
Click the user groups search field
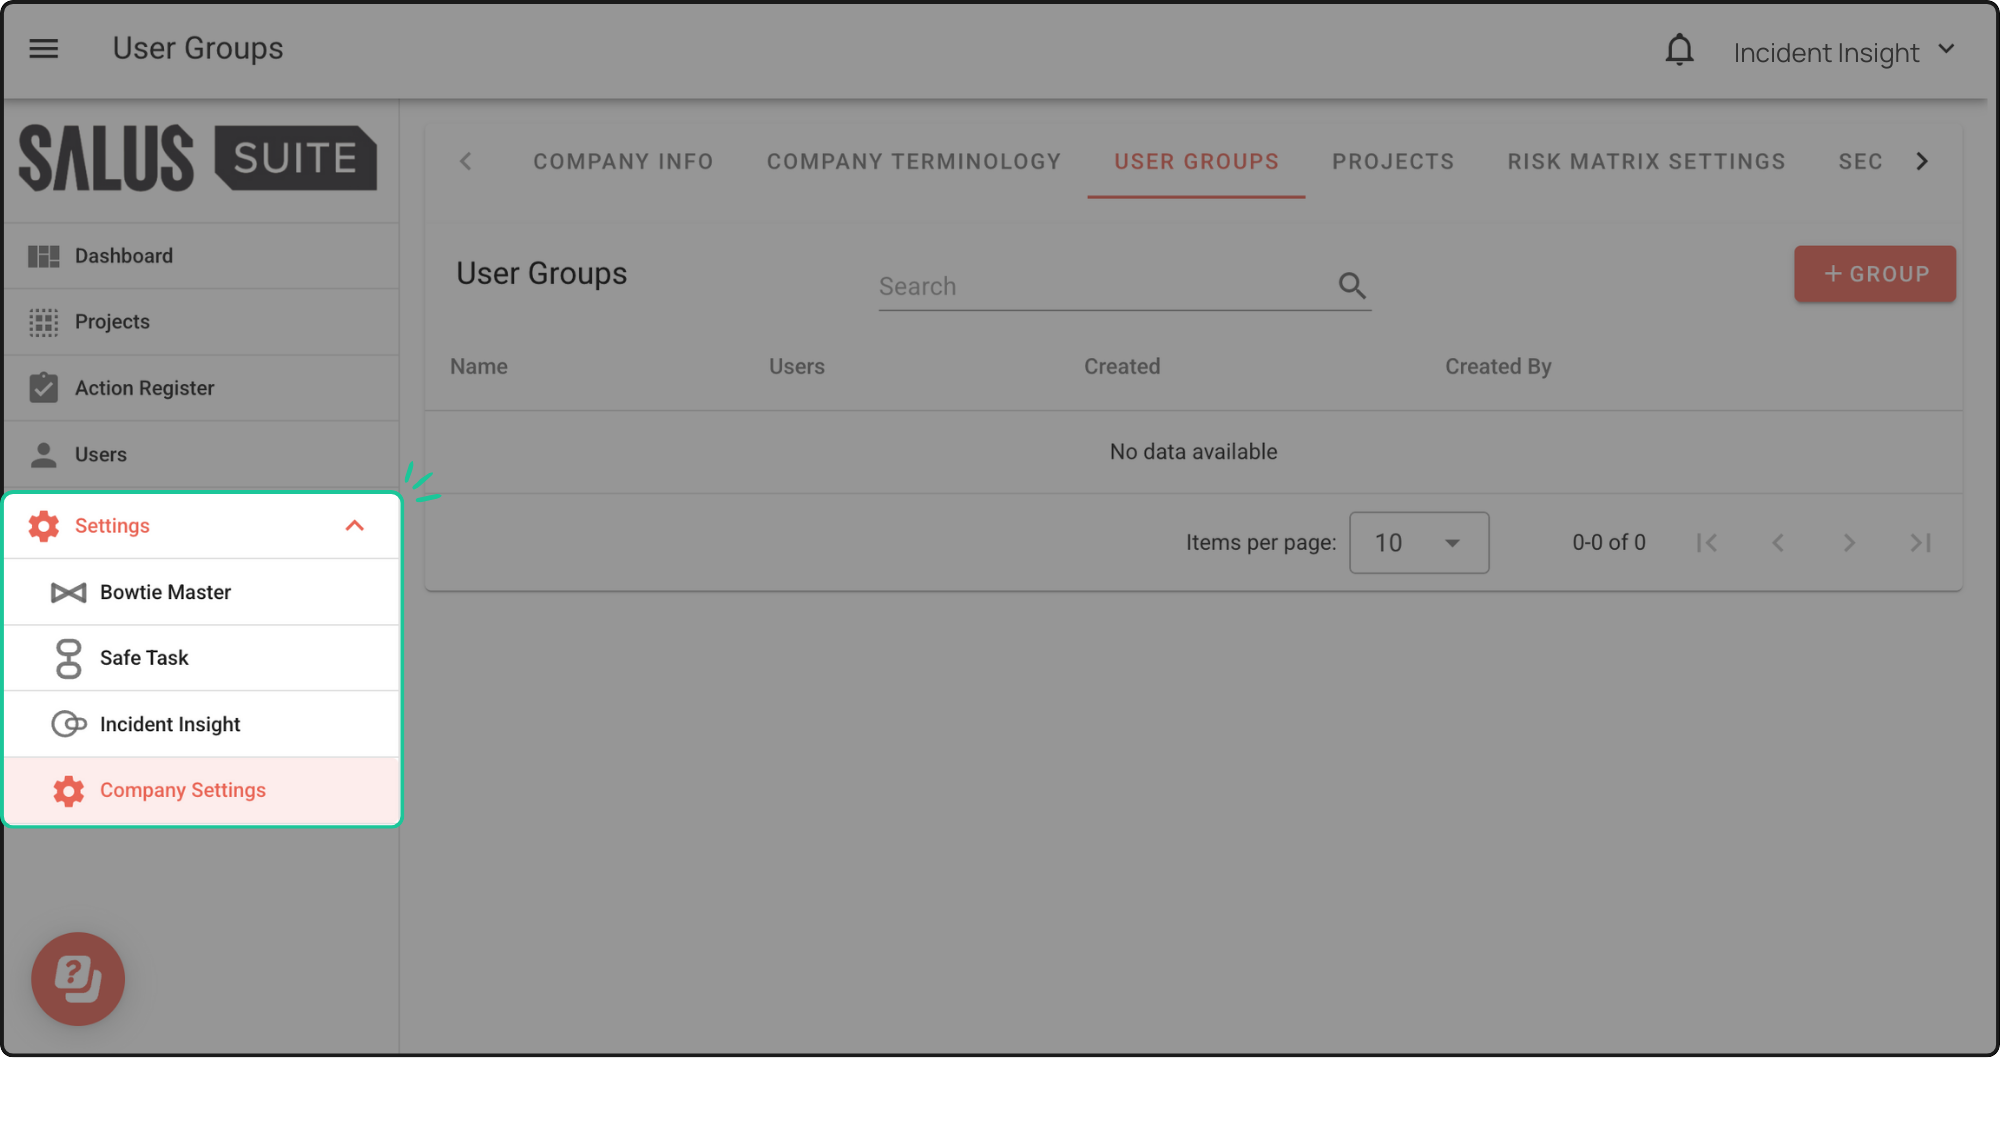coord(1100,287)
